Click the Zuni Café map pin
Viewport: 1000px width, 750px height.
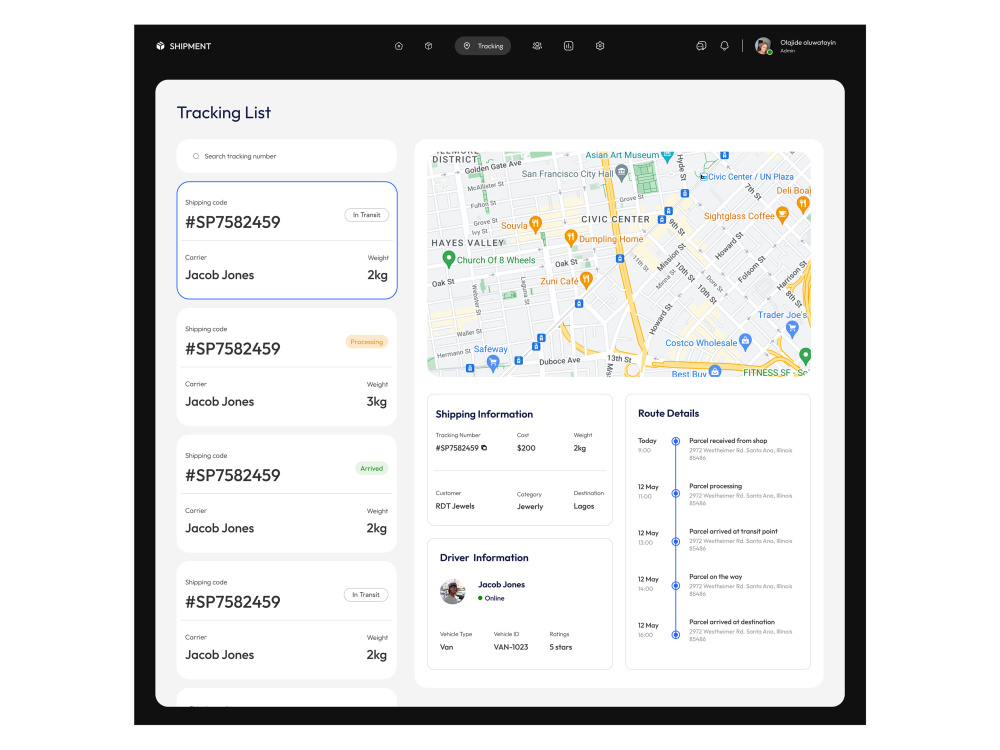586,279
